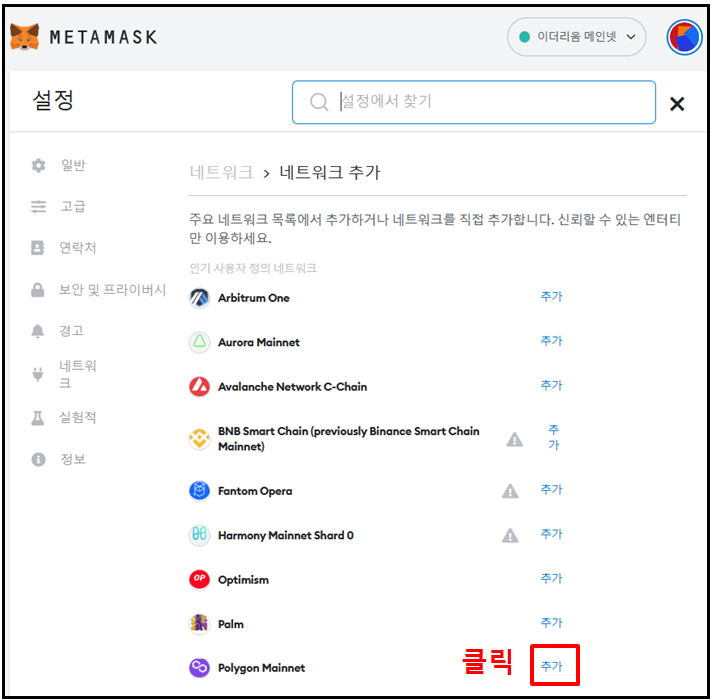Click the Arbitrum One logo icon
This screenshot has height=700, width=712.
(x=199, y=298)
